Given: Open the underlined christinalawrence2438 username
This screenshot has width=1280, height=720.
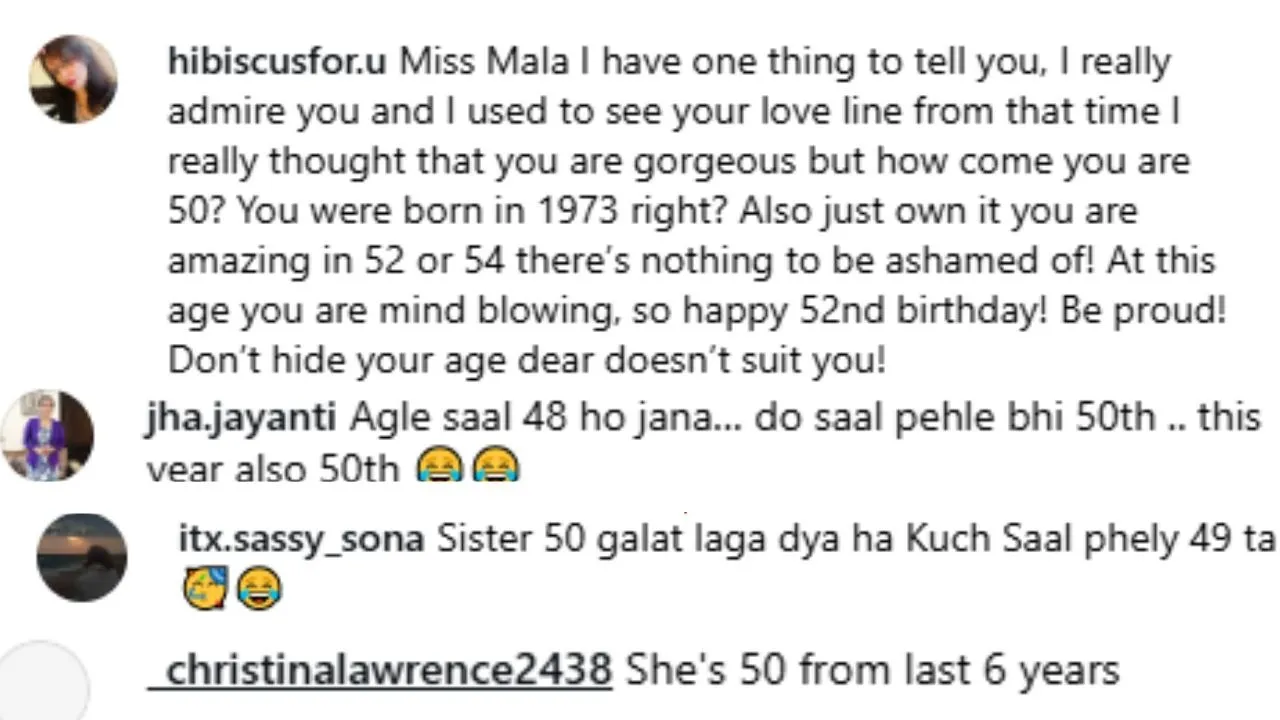Looking at the screenshot, I should 388,670.
